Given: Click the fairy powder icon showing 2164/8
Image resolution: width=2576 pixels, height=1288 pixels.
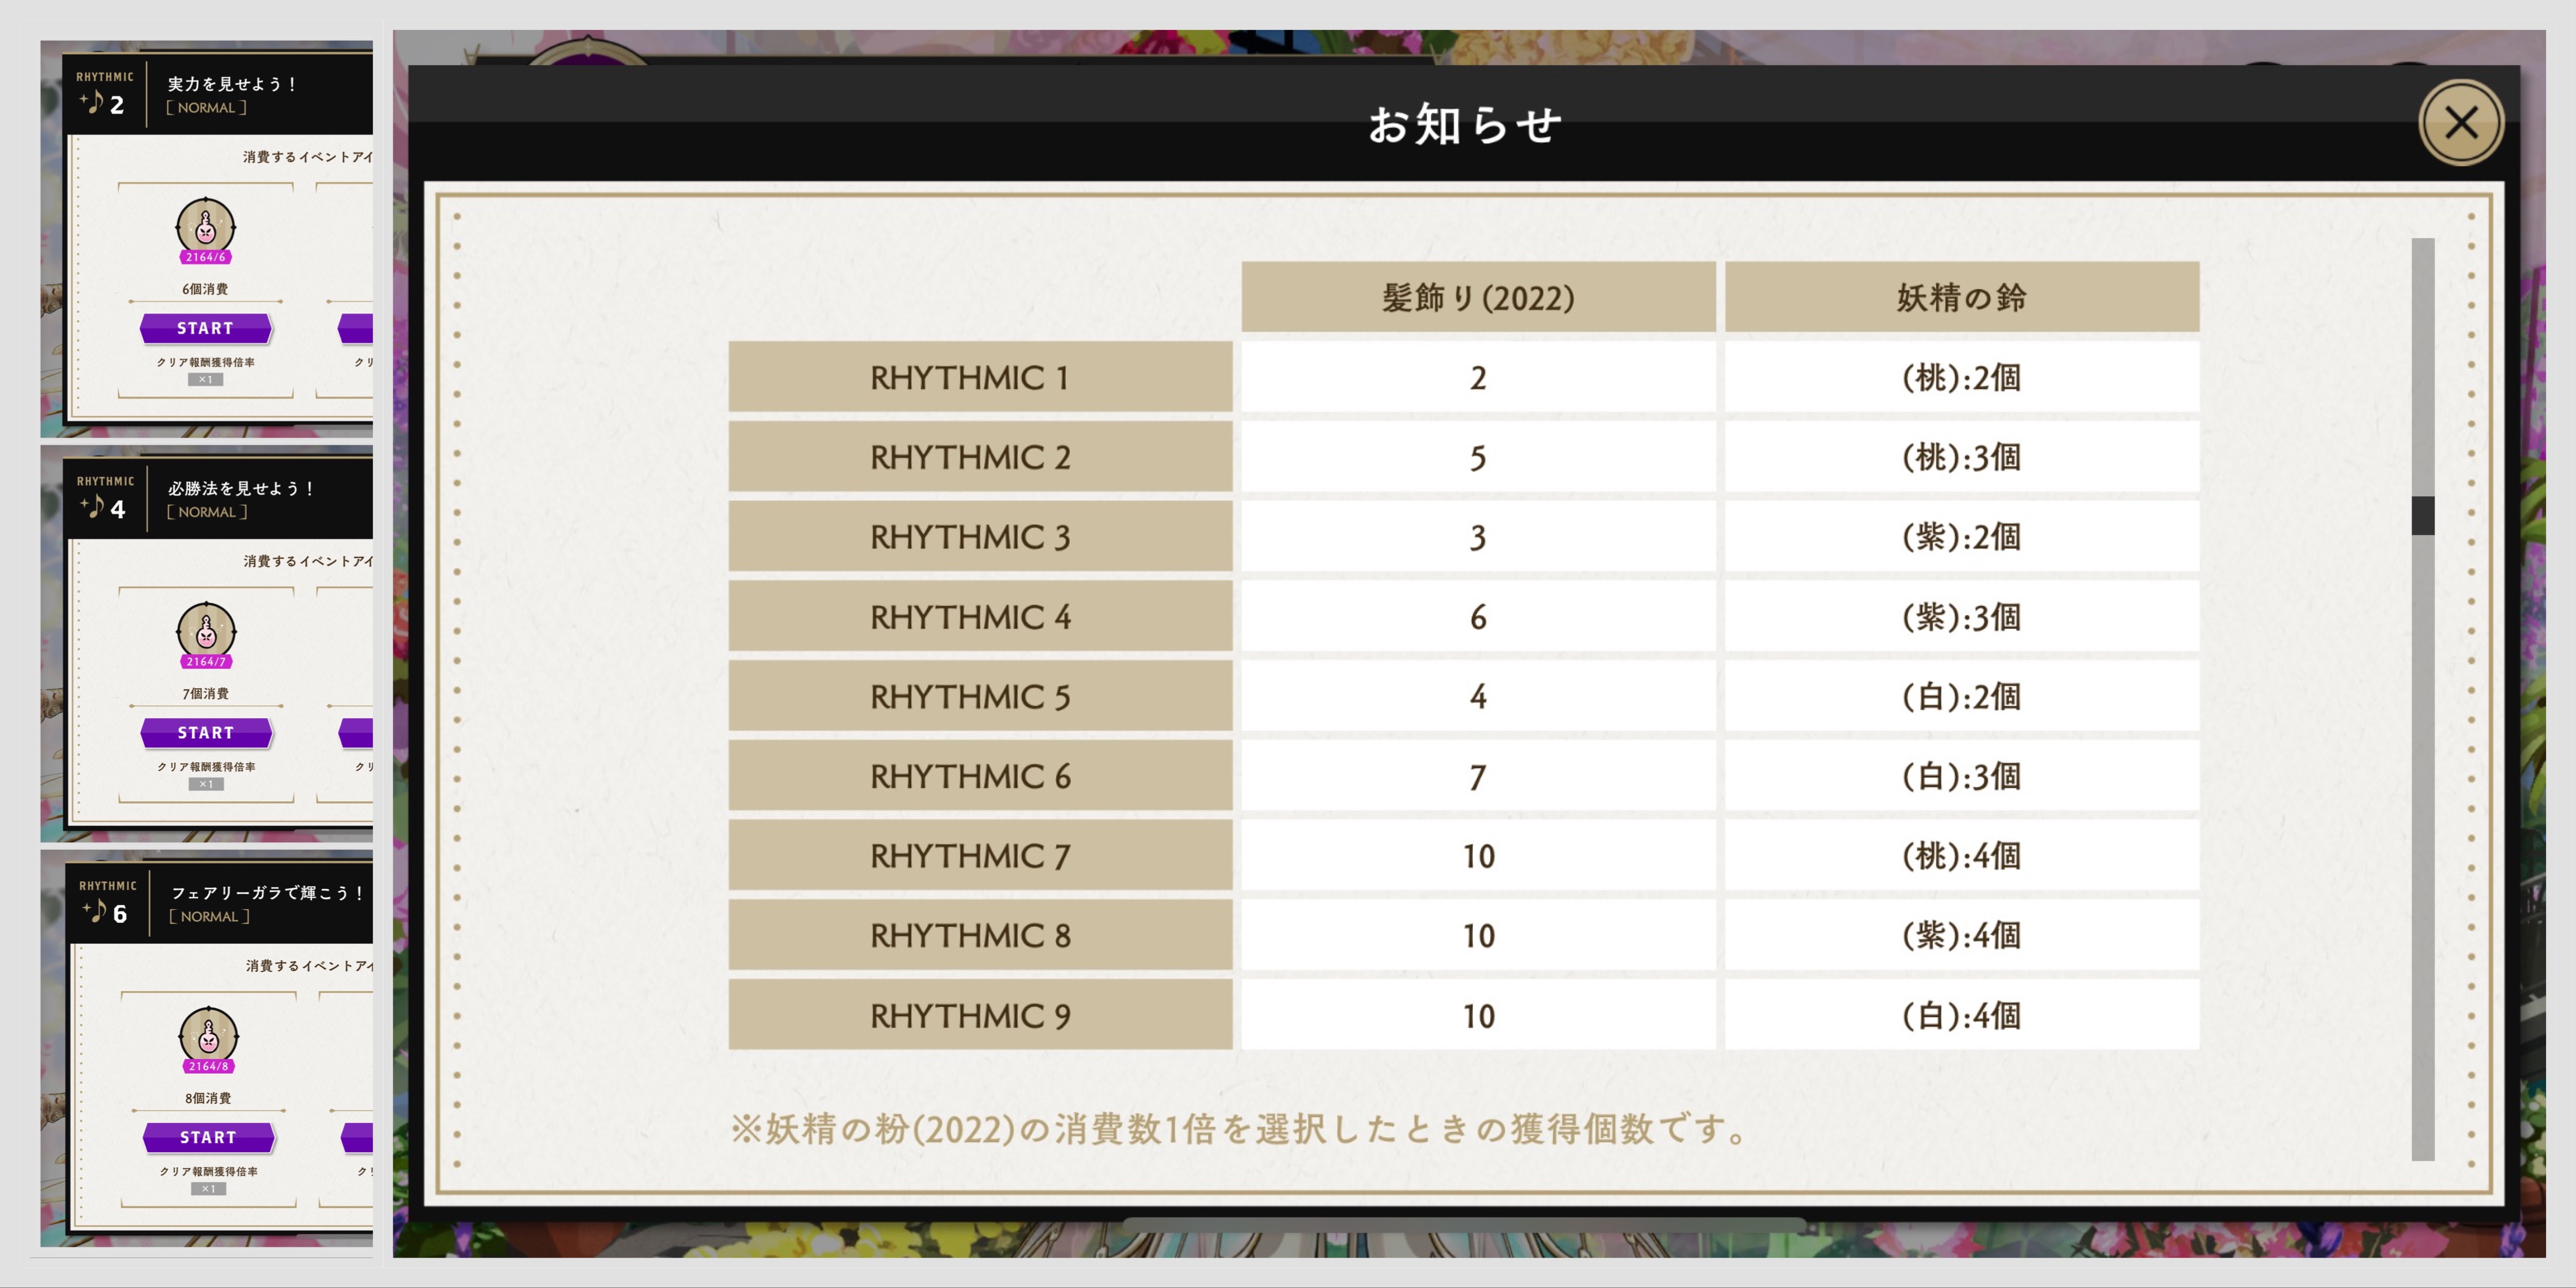Looking at the screenshot, I should pyautogui.click(x=208, y=1037).
